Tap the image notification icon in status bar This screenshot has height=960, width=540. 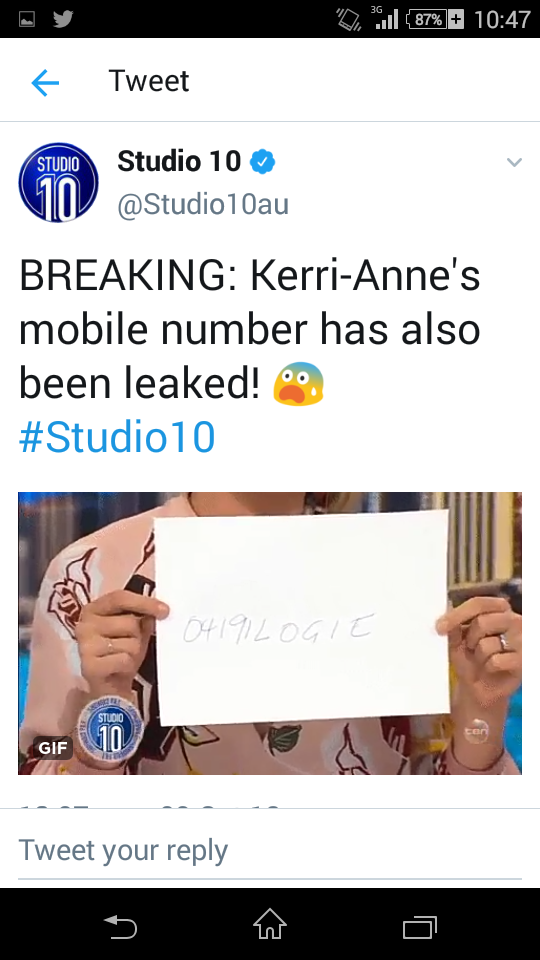27,20
